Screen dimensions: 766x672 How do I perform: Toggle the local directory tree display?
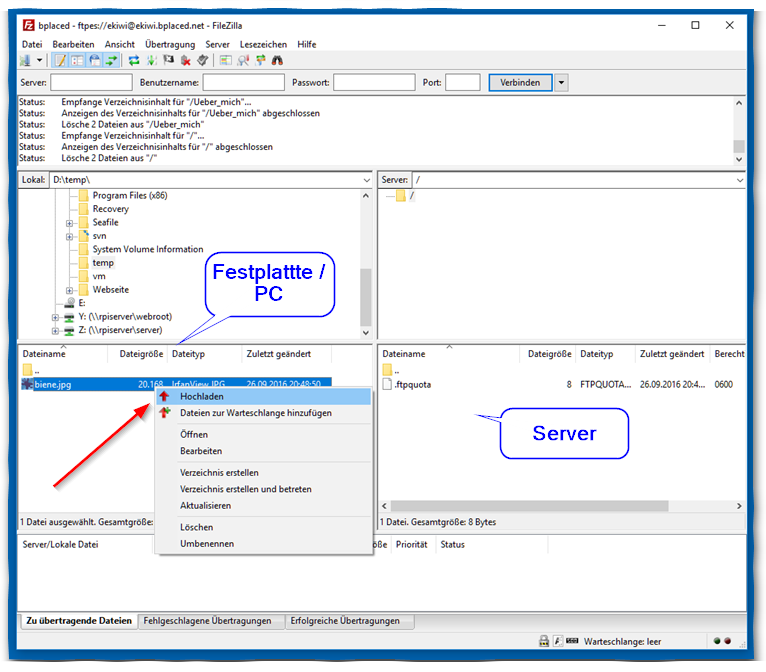point(77,61)
